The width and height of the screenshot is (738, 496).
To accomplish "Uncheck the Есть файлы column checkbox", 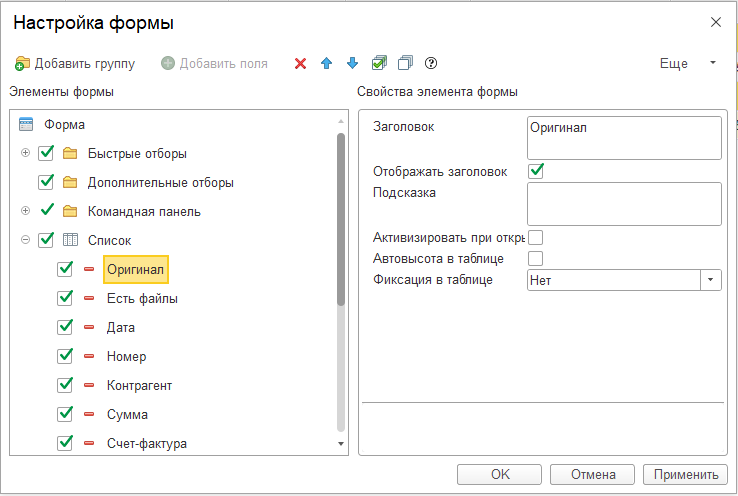I will pyautogui.click(x=65, y=298).
